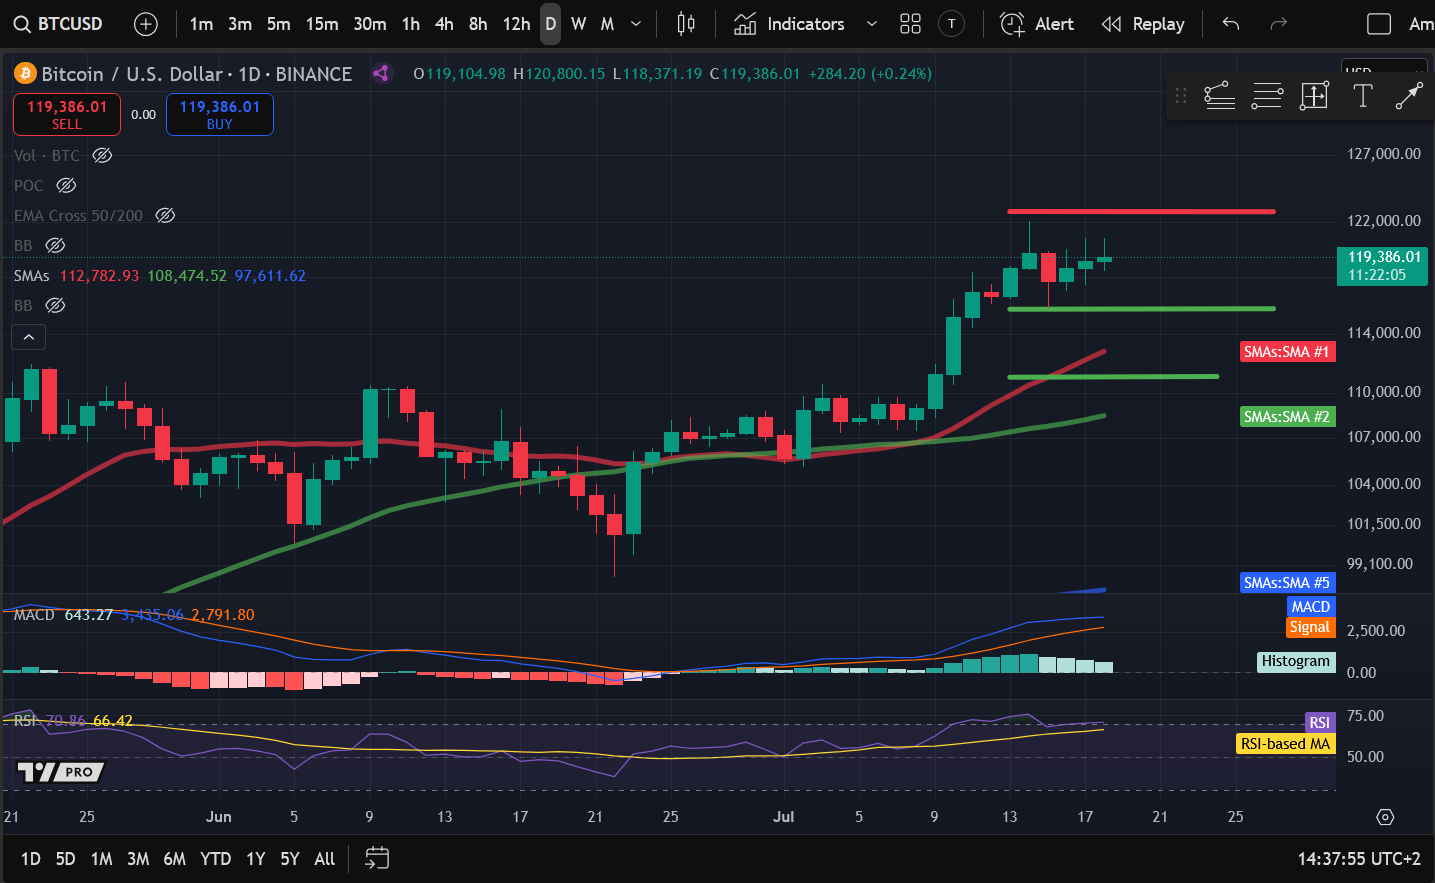
Task: Toggle visibility of Vol BTC indicator
Action: [102, 155]
